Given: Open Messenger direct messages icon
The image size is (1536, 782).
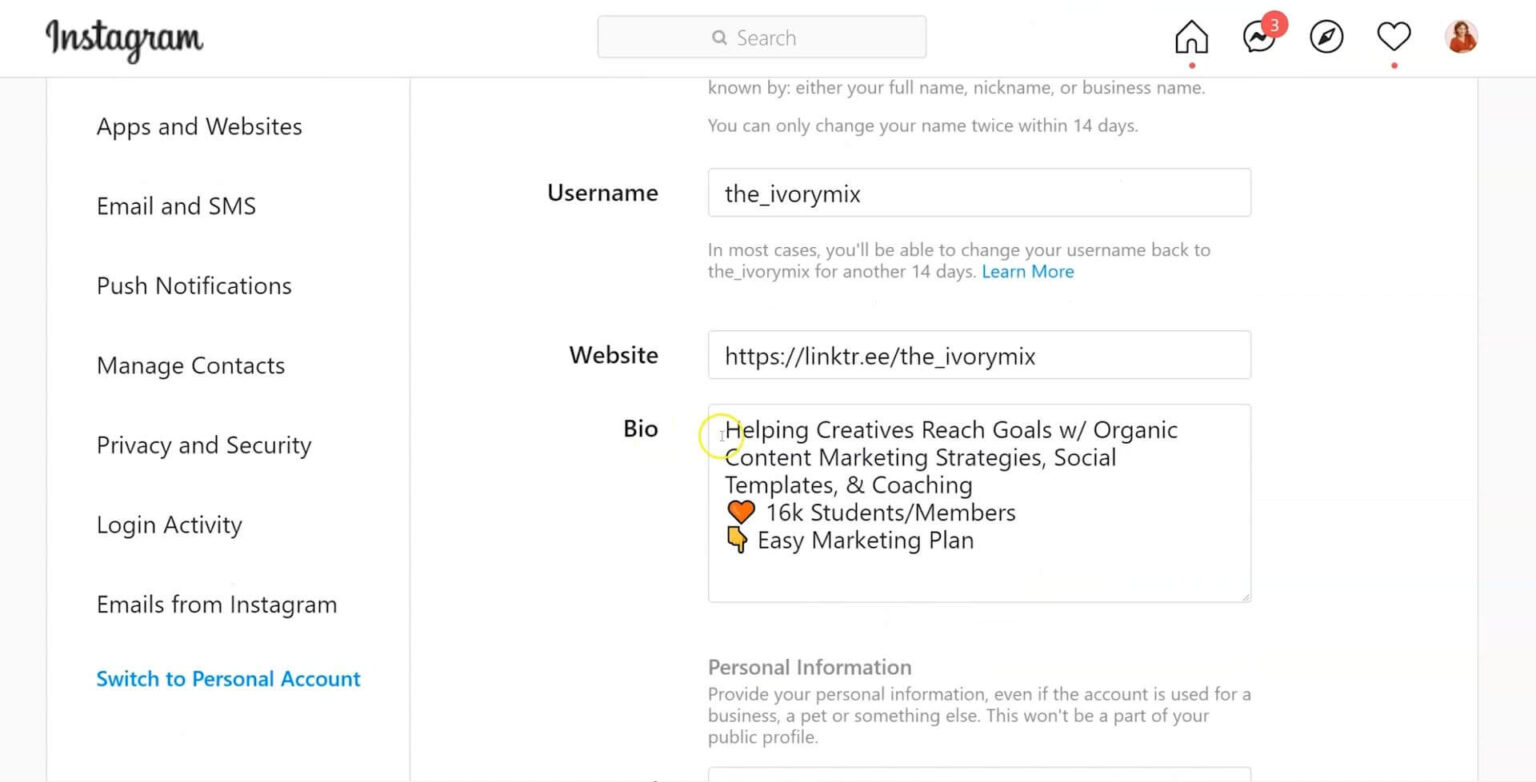Looking at the screenshot, I should coord(1258,38).
